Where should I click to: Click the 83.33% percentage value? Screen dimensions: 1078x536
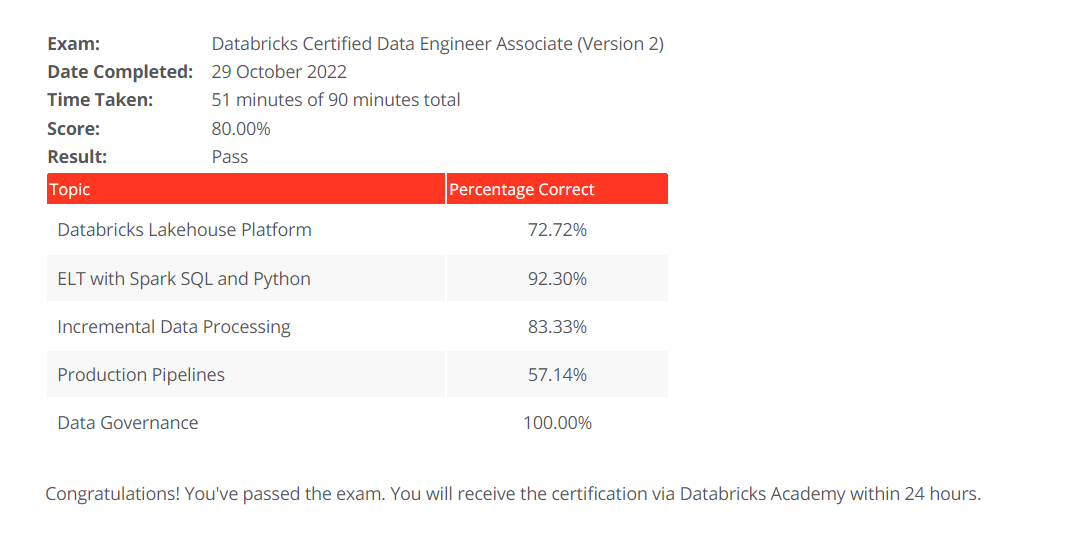(x=557, y=327)
